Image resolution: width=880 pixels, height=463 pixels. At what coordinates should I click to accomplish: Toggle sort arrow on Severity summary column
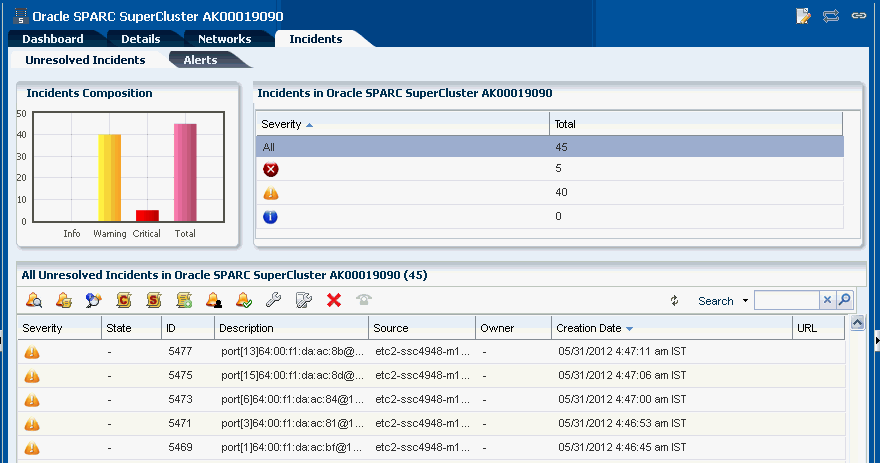coord(309,125)
